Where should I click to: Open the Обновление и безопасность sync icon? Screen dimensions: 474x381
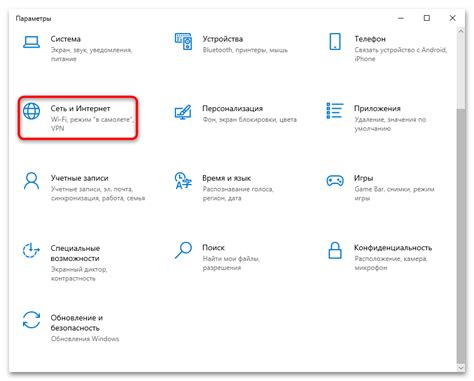tap(31, 320)
